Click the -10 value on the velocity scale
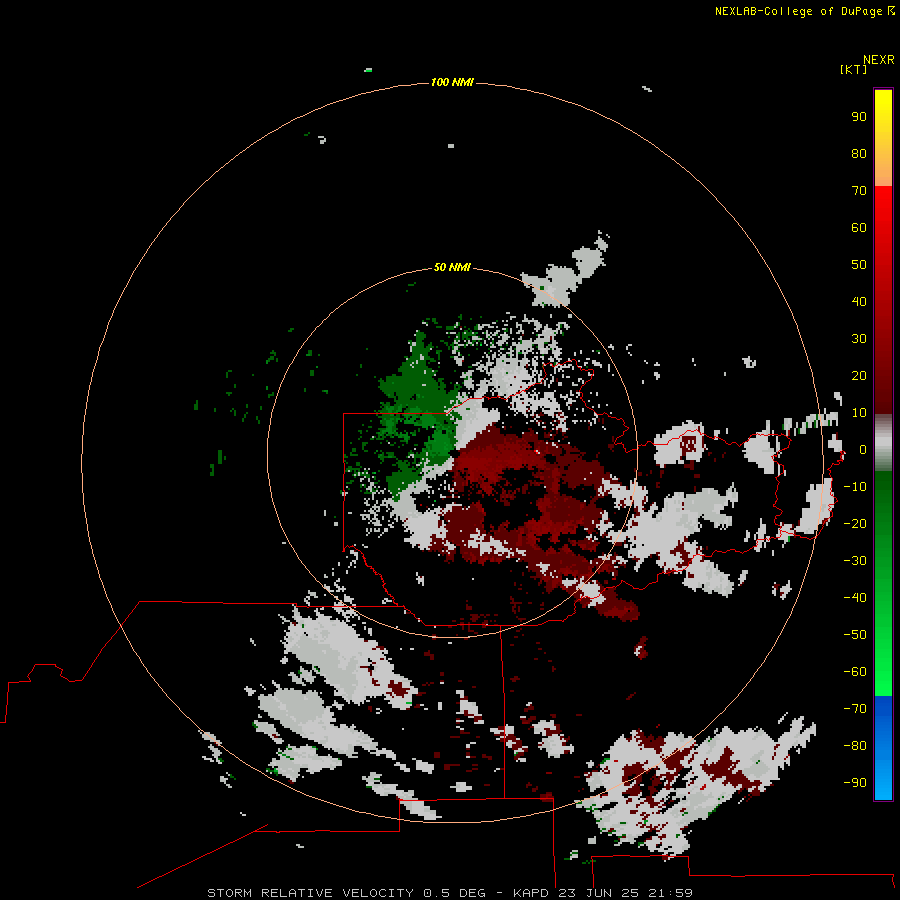This screenshot has height=900, width=900. tap(855, 487)
